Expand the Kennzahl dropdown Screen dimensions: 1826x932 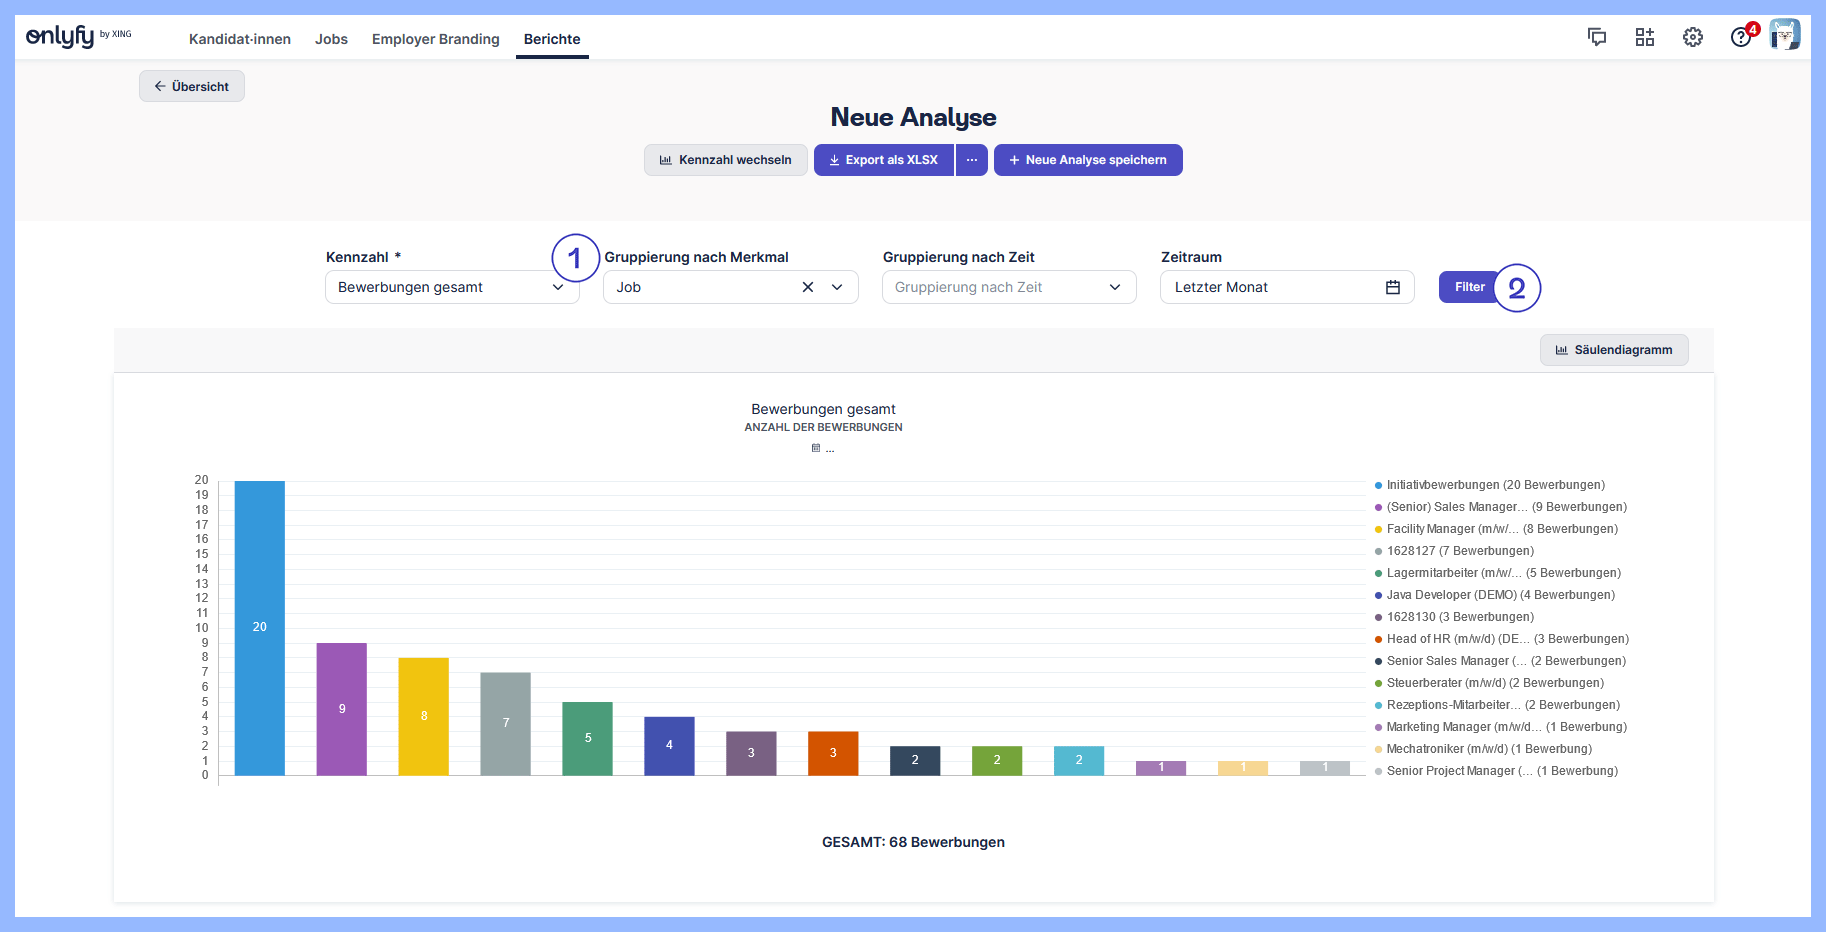(x=558, y=287)
